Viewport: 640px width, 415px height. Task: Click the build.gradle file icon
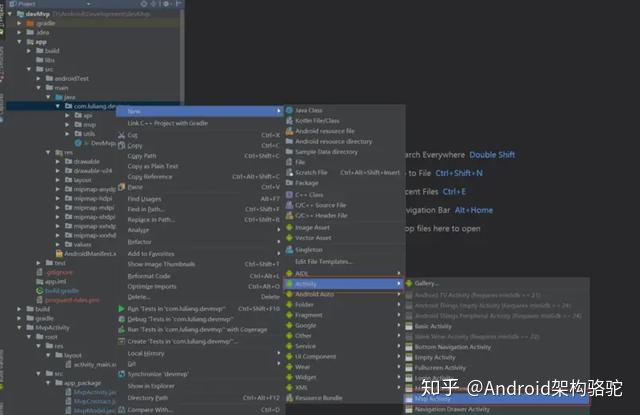click(40, 291)
